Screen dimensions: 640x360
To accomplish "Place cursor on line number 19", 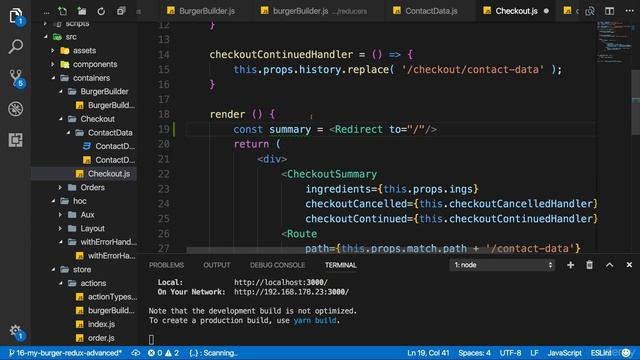I will (164, 129).
